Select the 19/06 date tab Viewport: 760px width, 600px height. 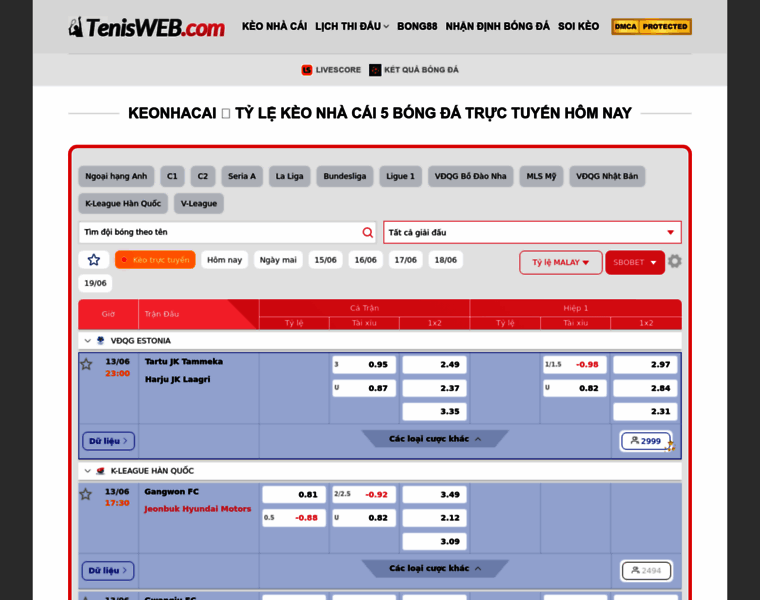(x=95, y=283)
